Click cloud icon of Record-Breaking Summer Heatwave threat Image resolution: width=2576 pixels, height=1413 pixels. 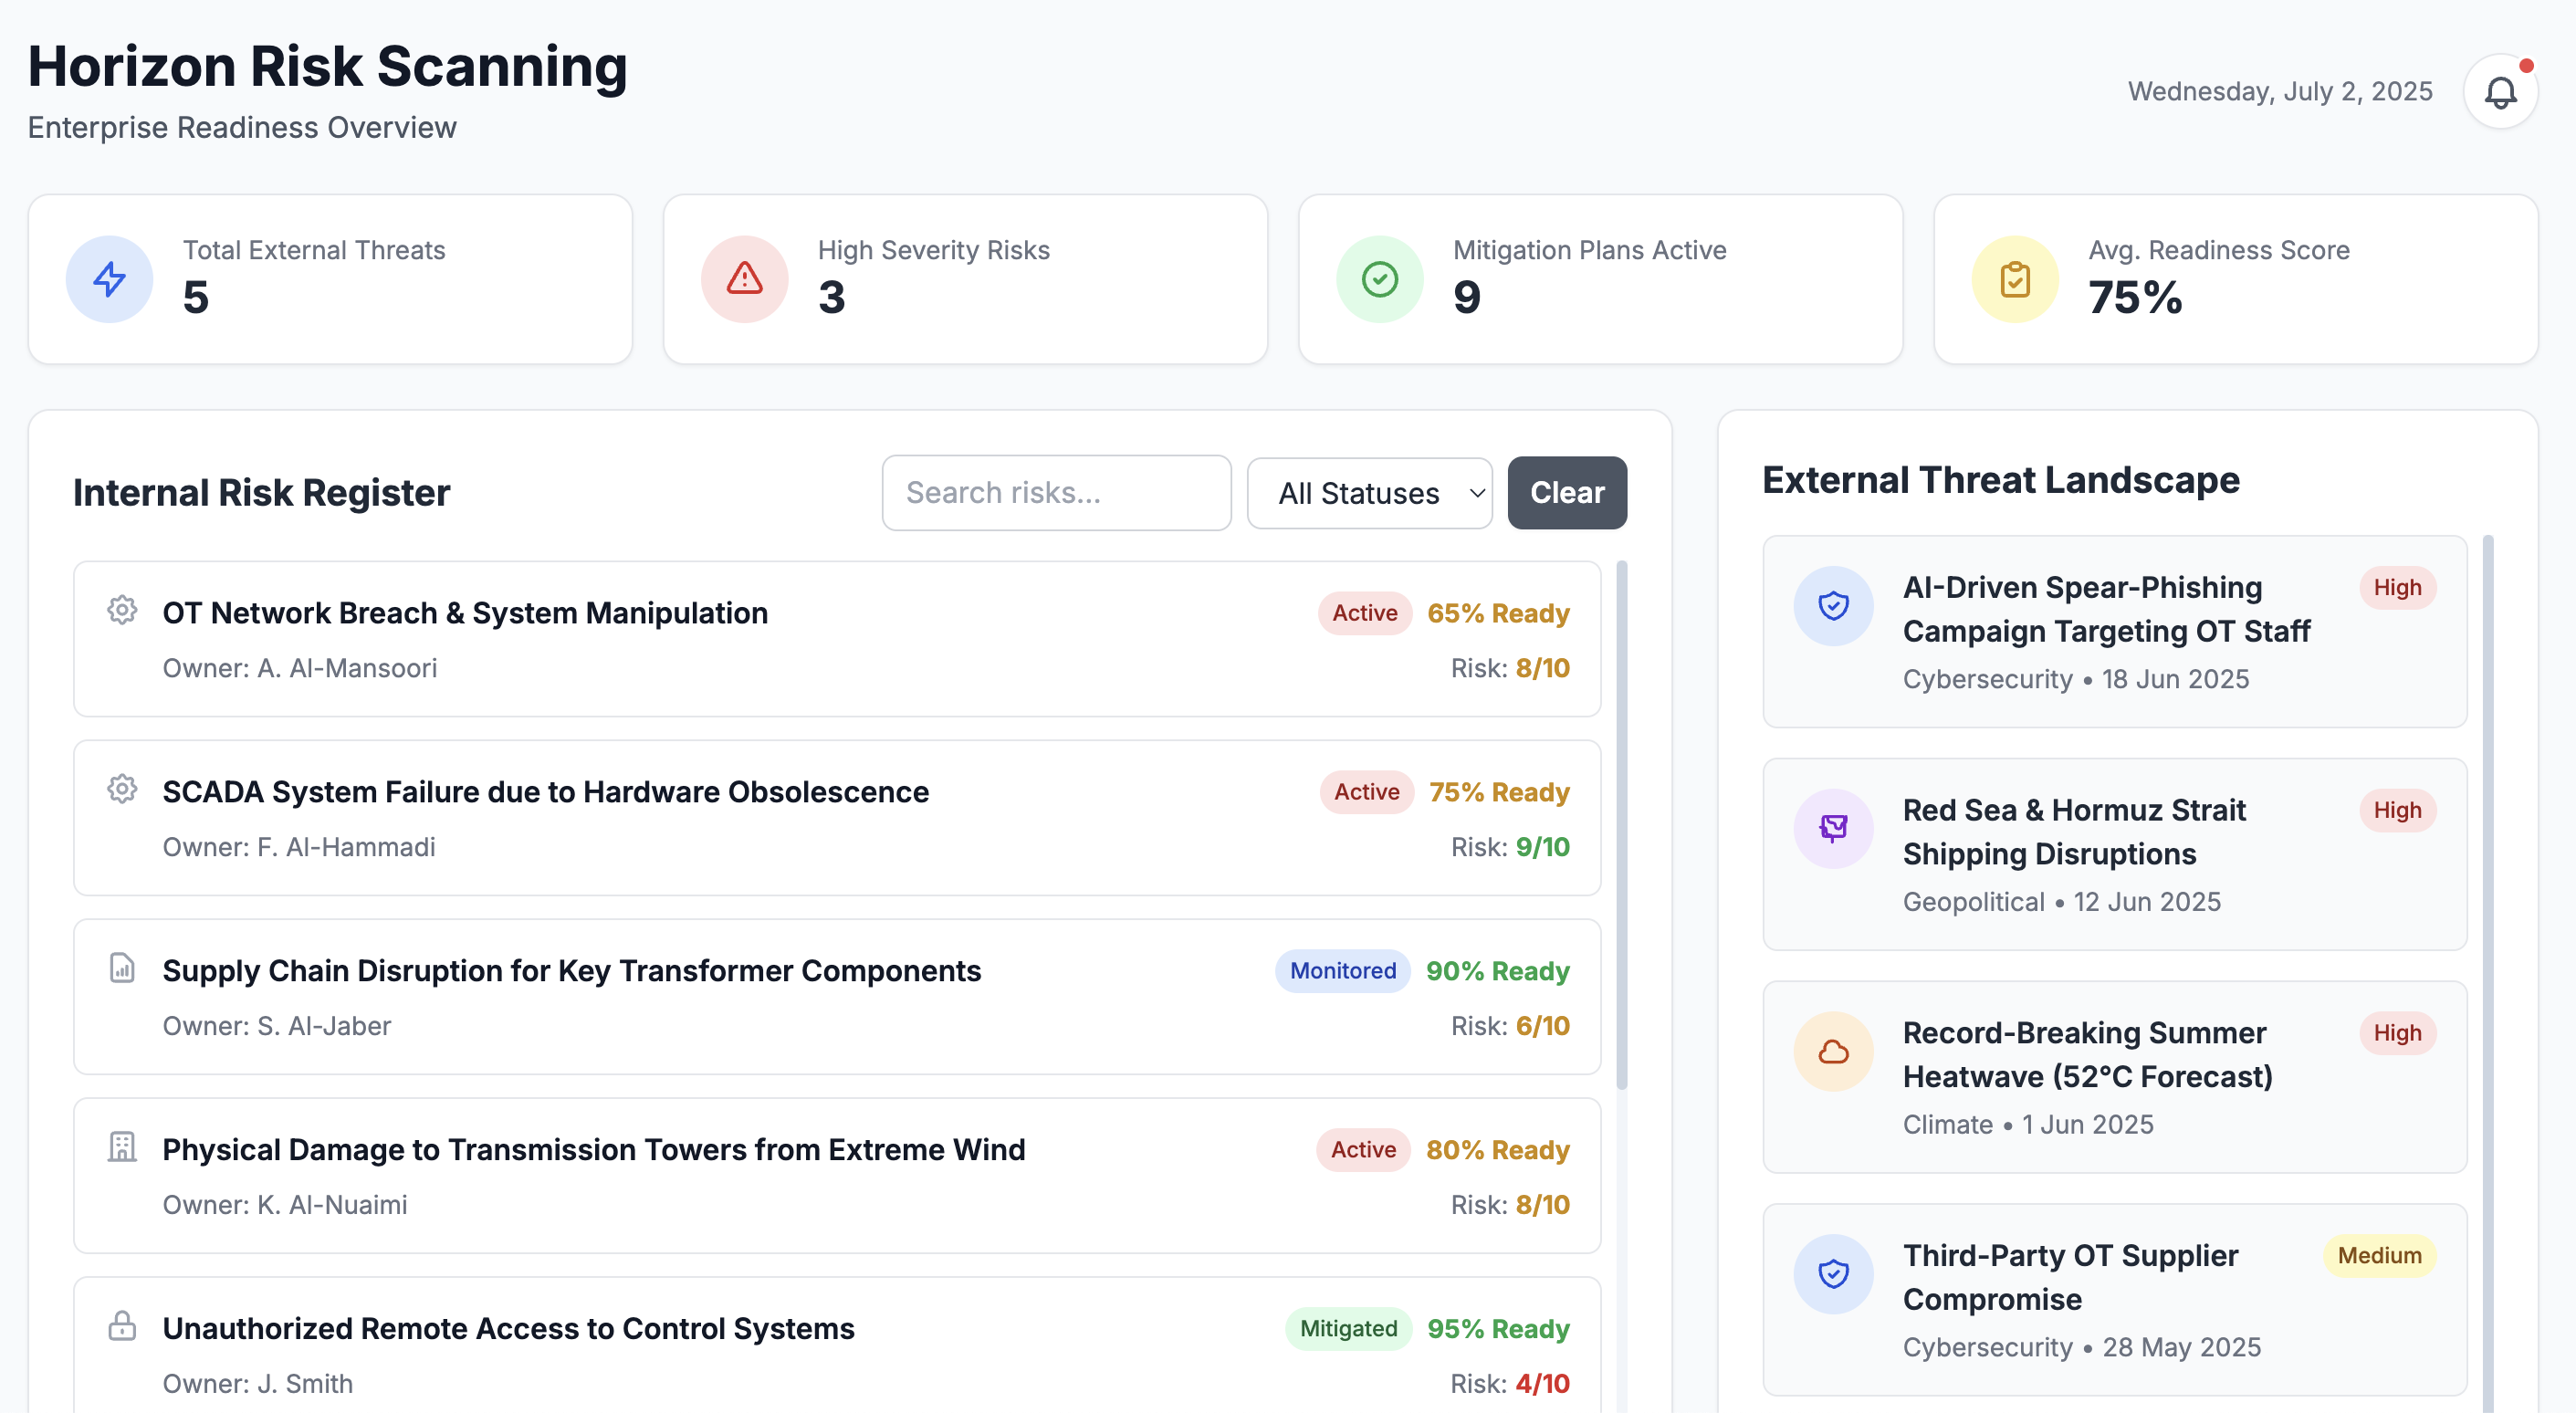pyautogui.click(x=1833, y=1052)
